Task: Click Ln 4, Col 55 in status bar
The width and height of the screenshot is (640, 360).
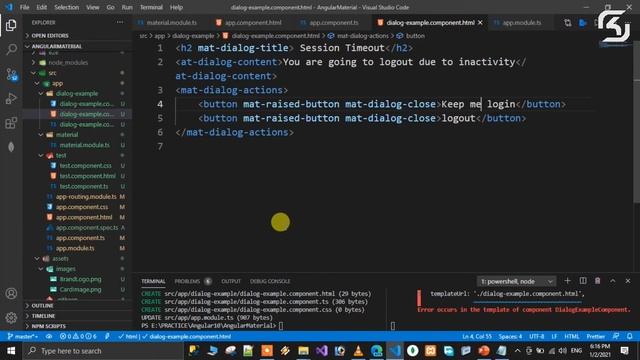Action: click(477, 336)
